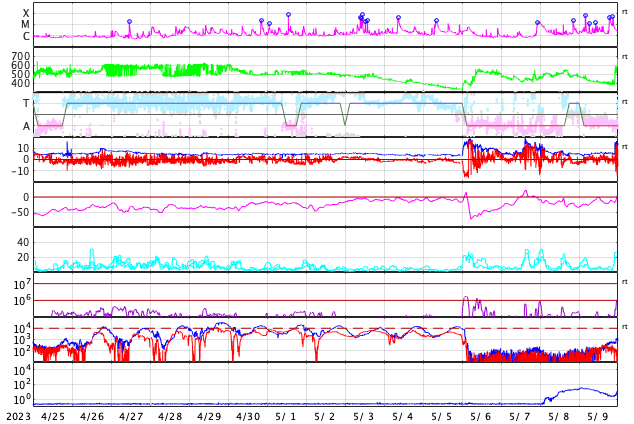The image size is (634, 424).
Task: Click the M flare class label
Action: (x=25, y=25)
